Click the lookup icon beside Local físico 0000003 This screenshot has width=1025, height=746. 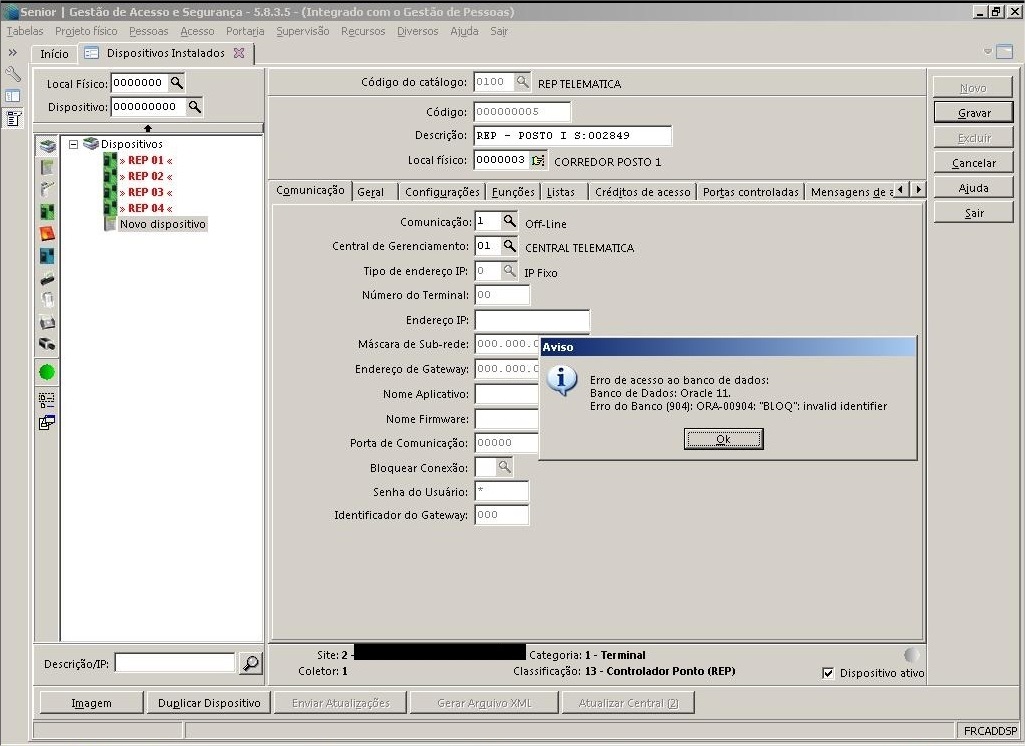[539, 160]
